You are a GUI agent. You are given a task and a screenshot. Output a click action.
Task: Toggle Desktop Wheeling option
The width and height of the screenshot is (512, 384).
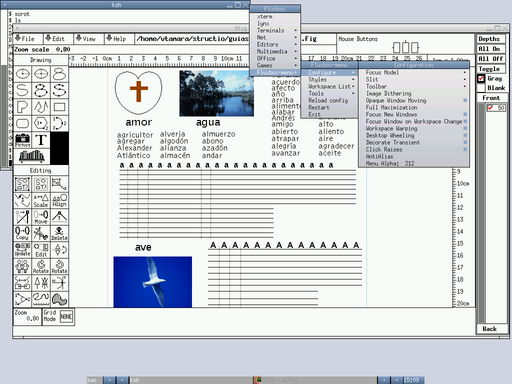pos(414,135)
